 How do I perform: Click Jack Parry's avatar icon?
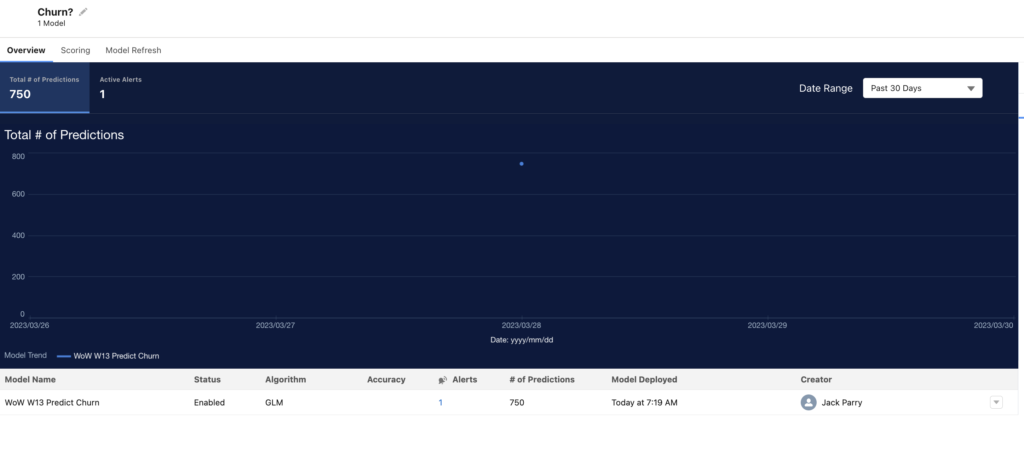(808, 403)
